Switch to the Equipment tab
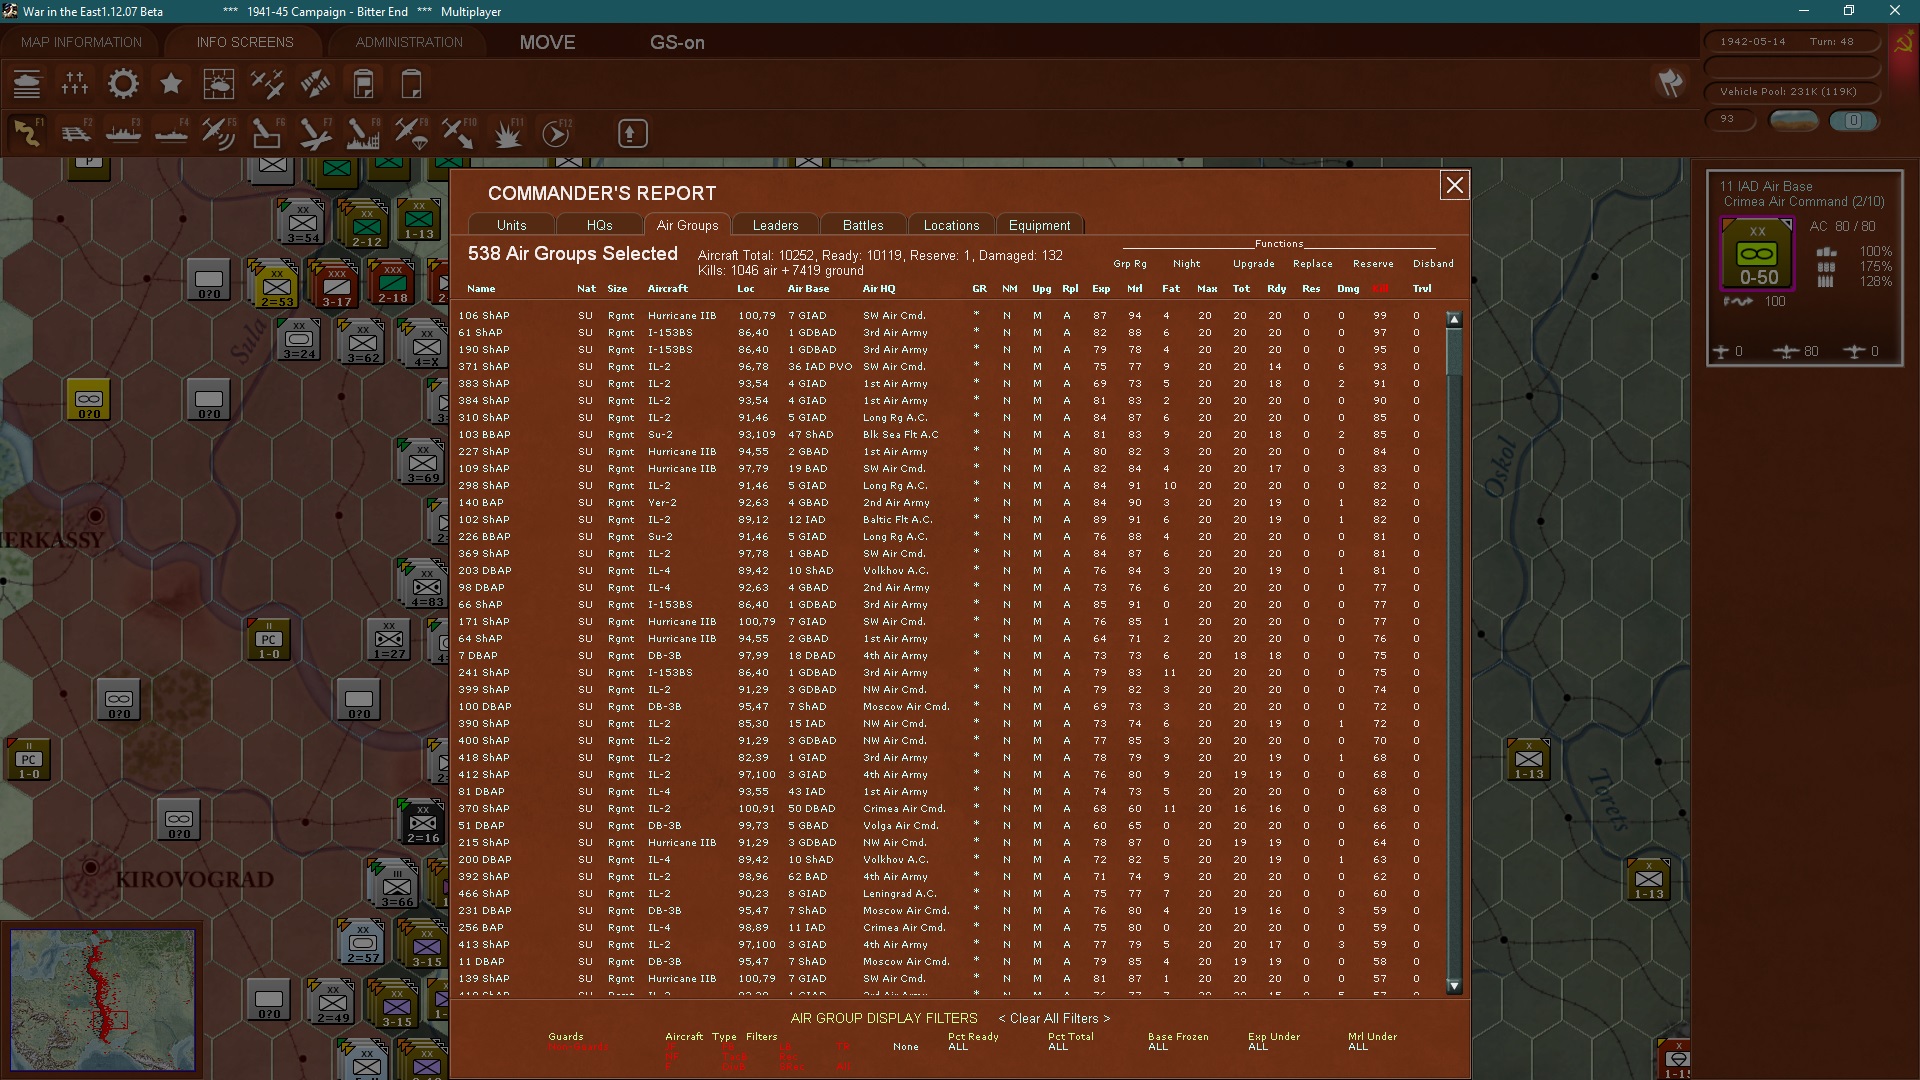The image size is (1920, 1080). pos(1039,226)
